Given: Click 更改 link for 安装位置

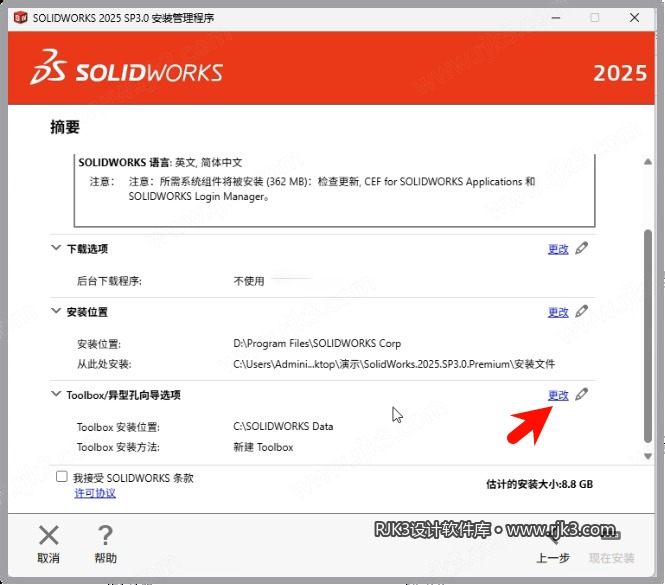Looking at the screenshot, I should (x=558, y=312).
